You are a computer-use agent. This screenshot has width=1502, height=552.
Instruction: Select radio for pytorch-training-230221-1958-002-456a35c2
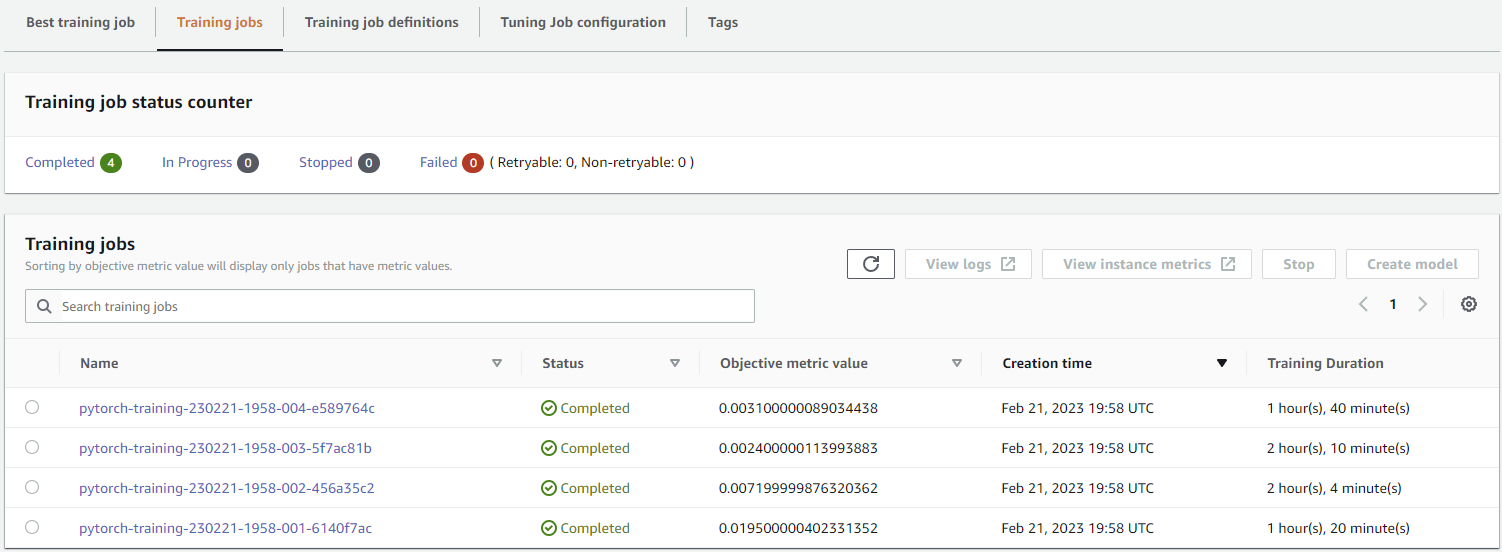point(32,487)
